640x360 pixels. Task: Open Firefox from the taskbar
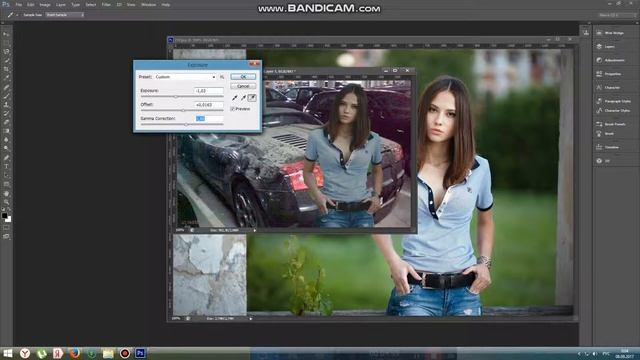(74, 353)
